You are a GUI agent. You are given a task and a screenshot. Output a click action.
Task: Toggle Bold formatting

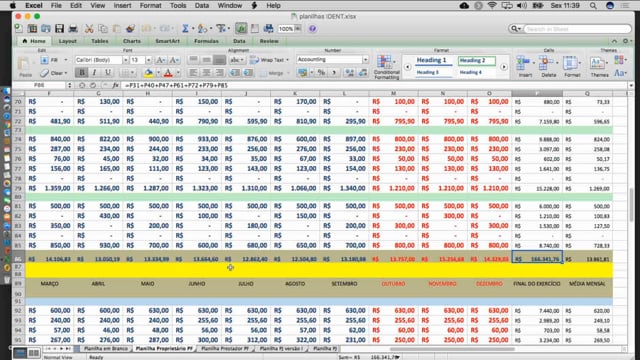82,73
